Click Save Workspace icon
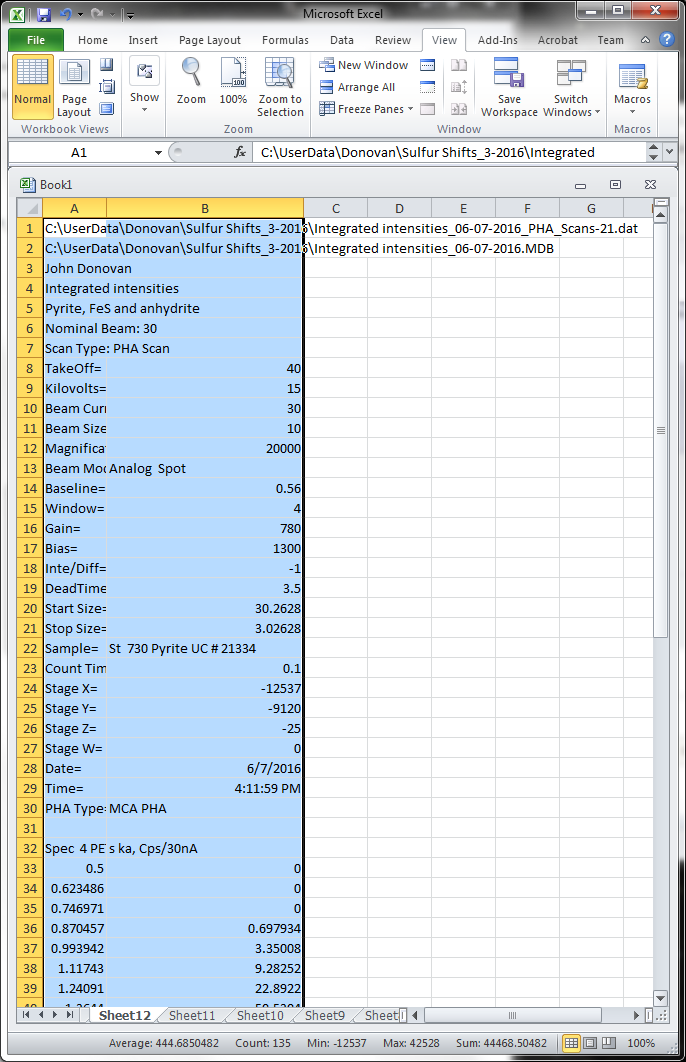The height and width of the screenshot is (1062, 686). pos(509,87)
